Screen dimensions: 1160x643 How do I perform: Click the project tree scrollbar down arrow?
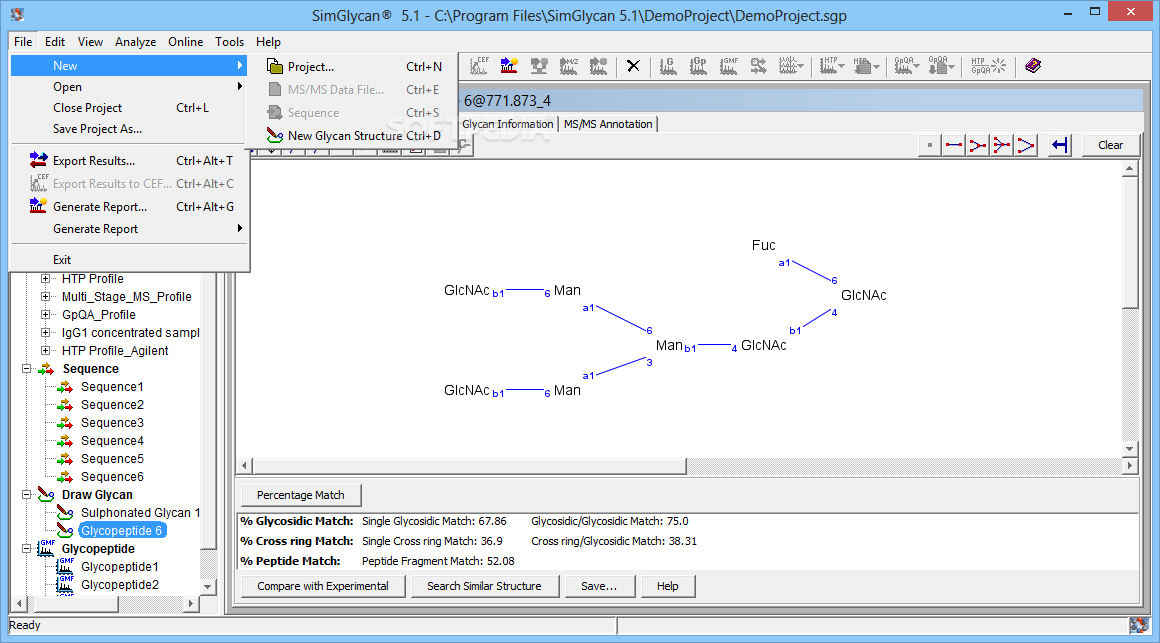tap(208, 586)
